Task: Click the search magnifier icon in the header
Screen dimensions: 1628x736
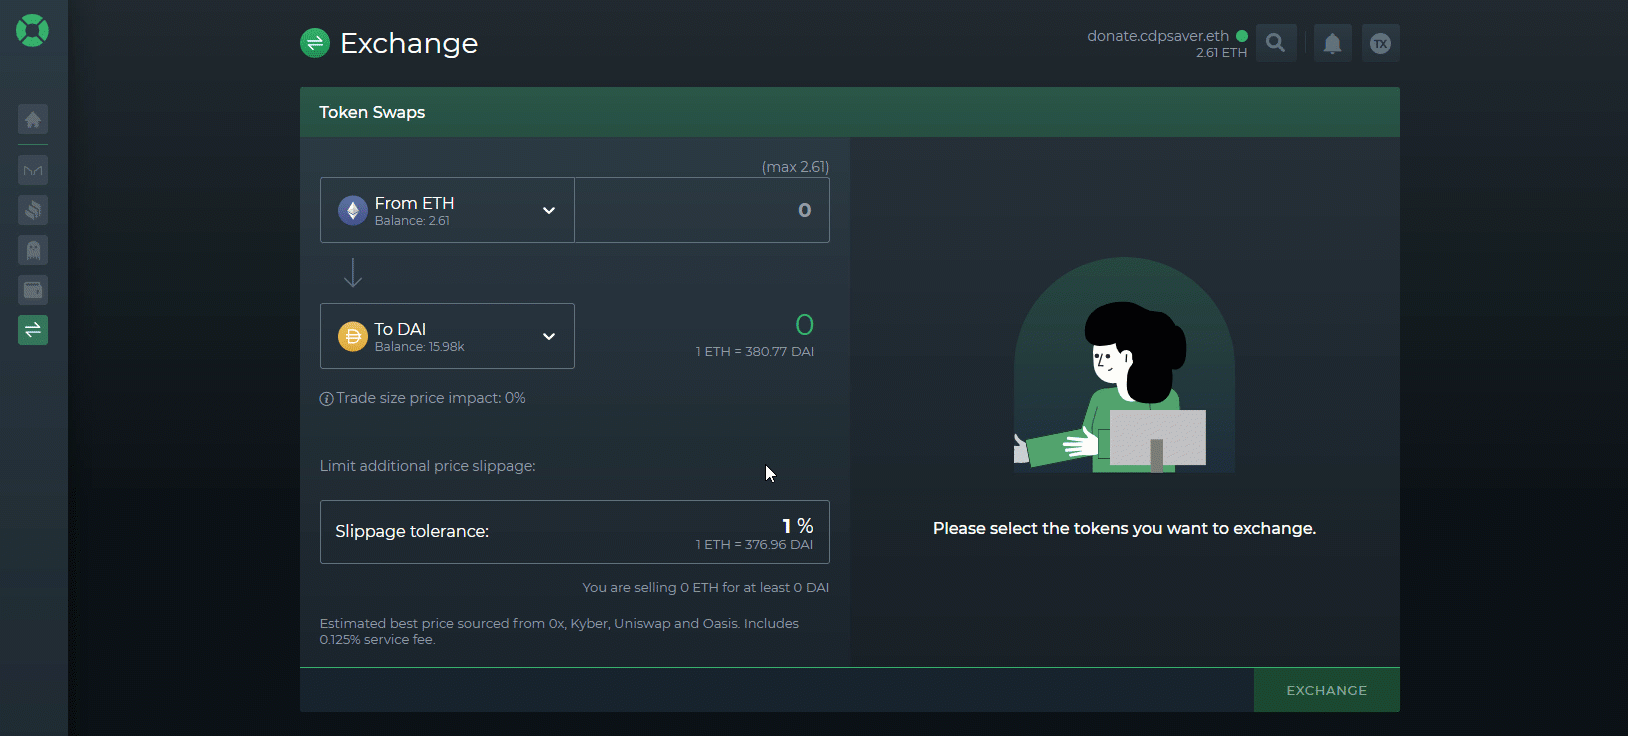Action: [x=1276, y=43]
